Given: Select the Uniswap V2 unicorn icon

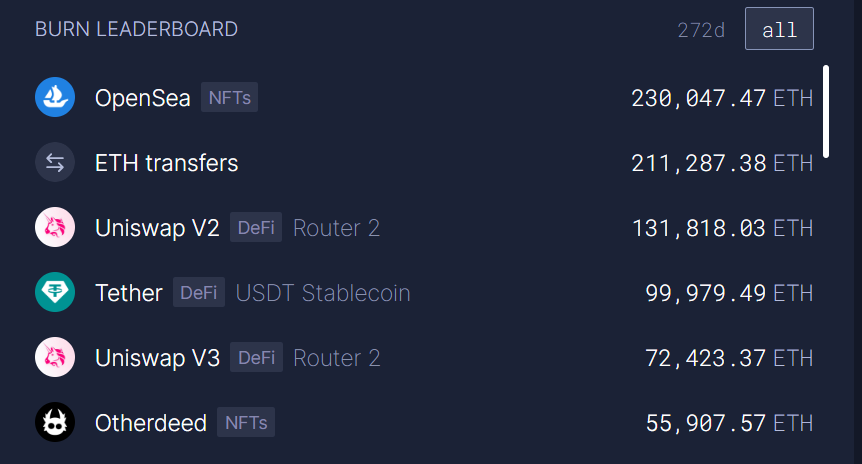Looking at the screenshot, I should pos(55,227).
